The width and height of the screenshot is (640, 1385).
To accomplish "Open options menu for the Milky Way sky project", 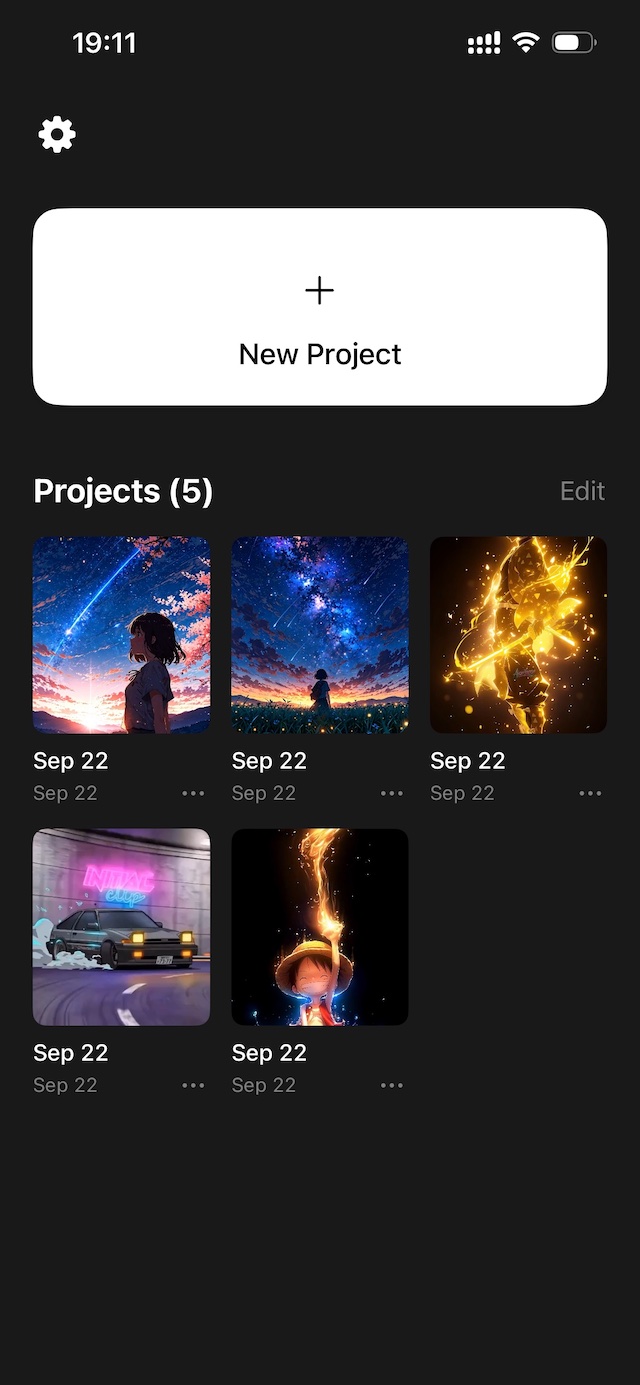I will [x=391, y=792].
